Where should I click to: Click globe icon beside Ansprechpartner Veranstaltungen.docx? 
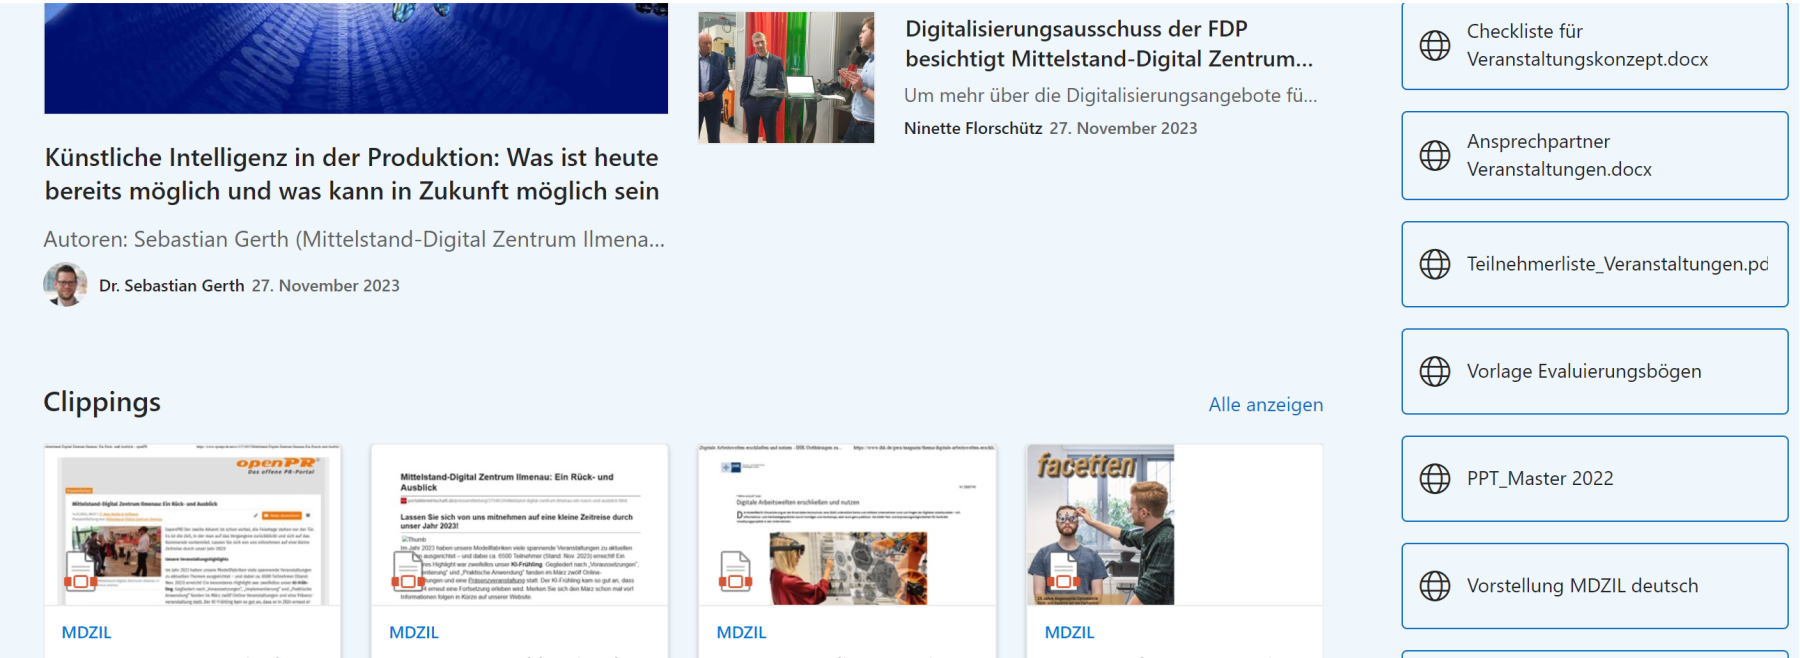1435,155
